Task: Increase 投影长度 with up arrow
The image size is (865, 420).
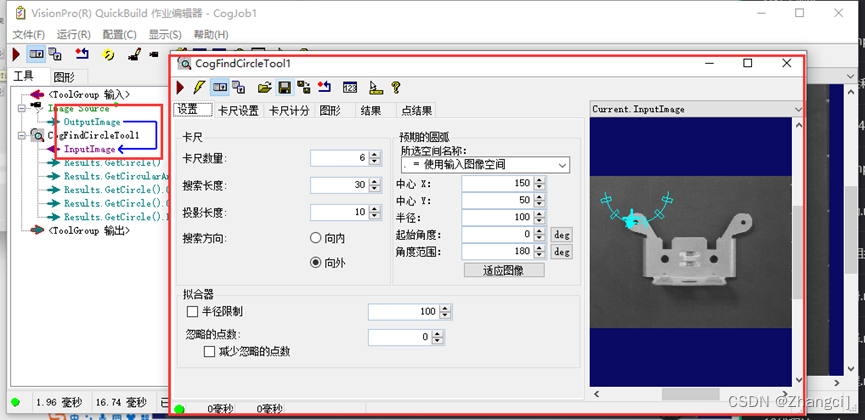Action: coord(375,209)
